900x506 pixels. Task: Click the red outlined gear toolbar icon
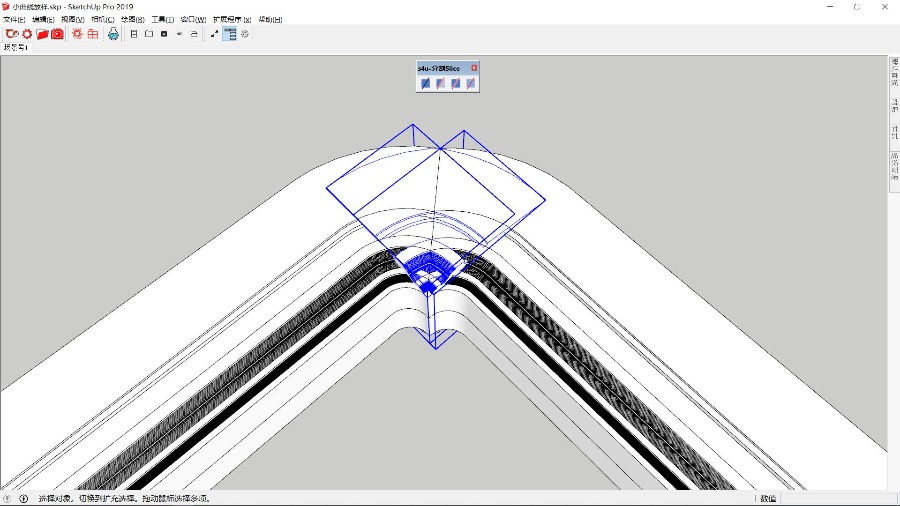click(x=77, y=34)
